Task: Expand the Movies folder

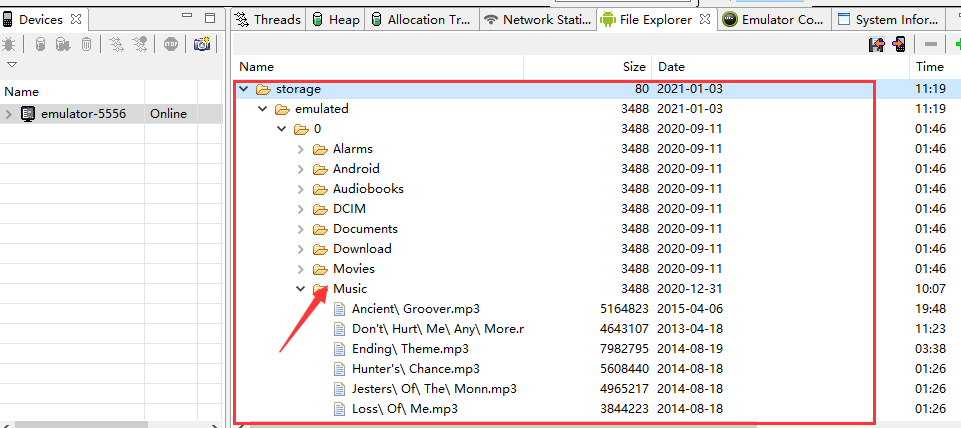Action: point(300,269)
